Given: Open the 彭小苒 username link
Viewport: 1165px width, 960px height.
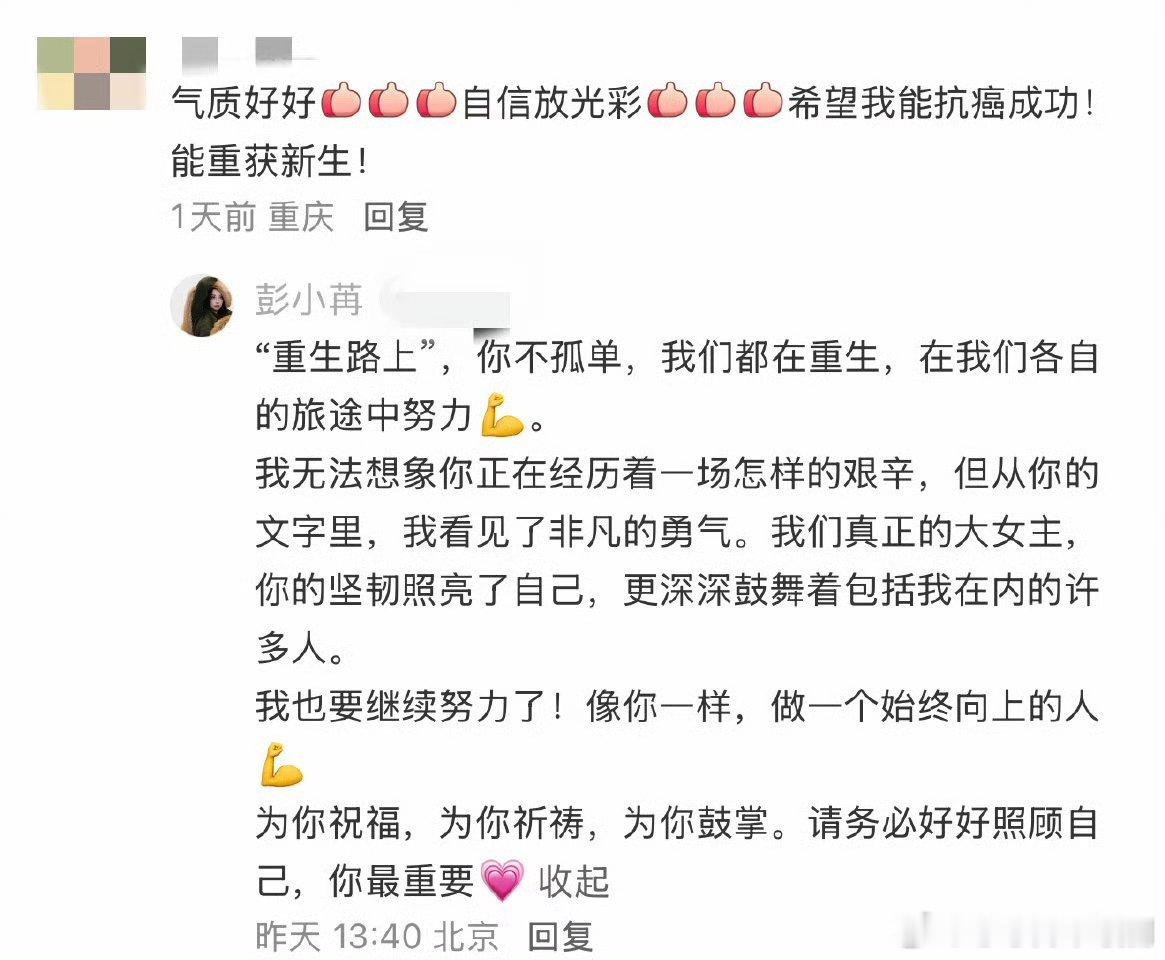Looking at the screenshot, I should [x=308, y=300].
